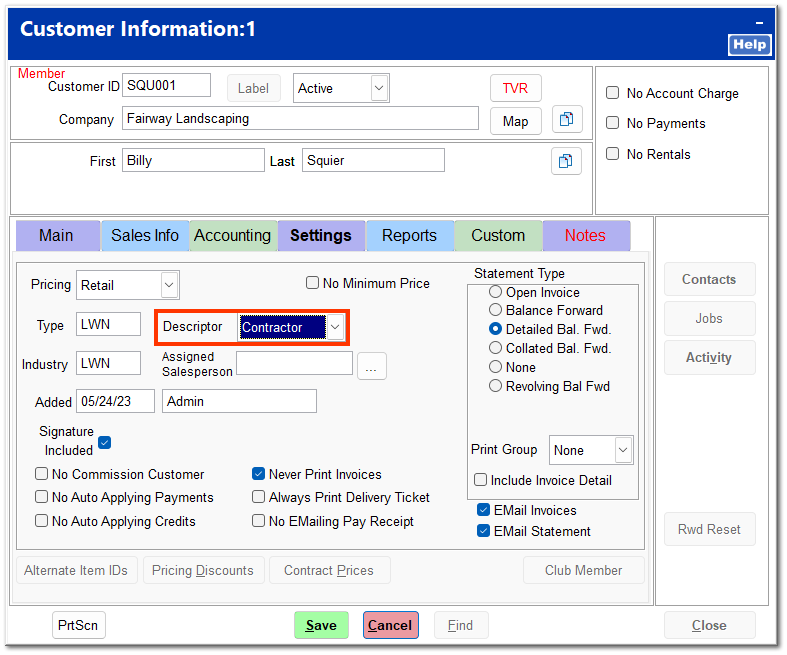Open the Notes tab

(x=585, y=236)
